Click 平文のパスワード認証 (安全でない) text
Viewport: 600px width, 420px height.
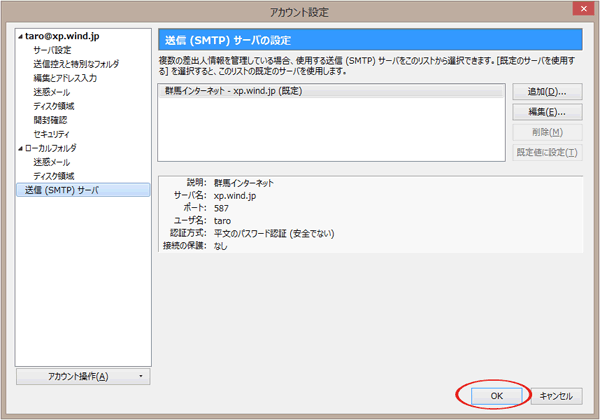[x=274, y=234]
